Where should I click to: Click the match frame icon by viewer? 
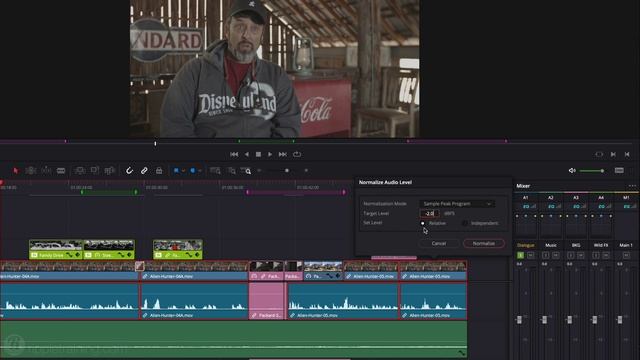click(599, 154)
